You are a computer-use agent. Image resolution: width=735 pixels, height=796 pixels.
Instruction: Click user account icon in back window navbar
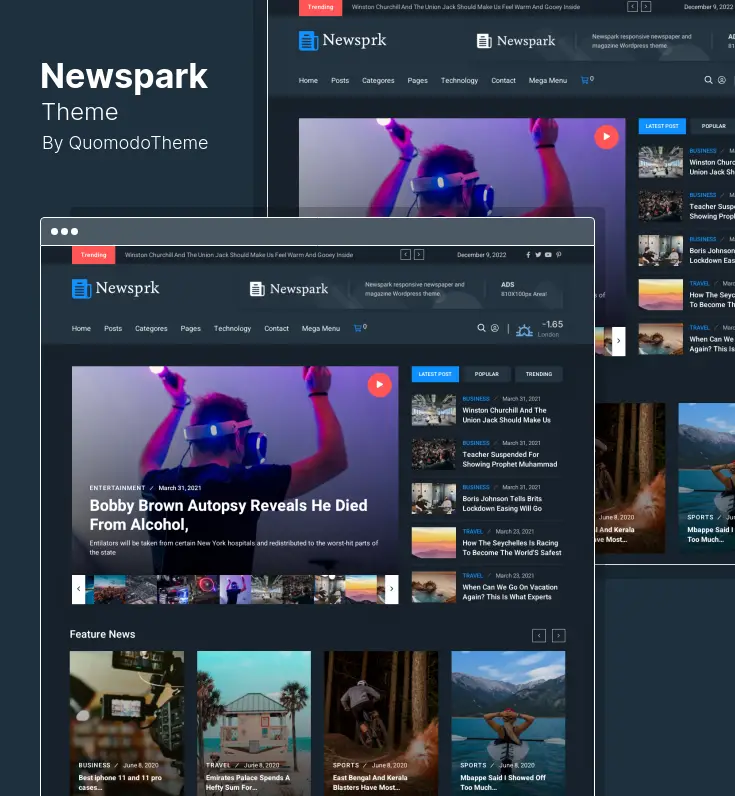tap(722, 80)
